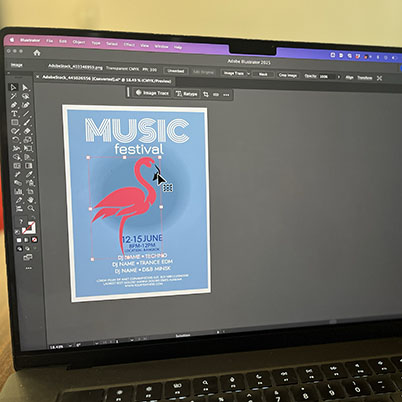This screenshot has width=402, height=402.
Task: Open the Home screen icon
Action: (37, 52)
